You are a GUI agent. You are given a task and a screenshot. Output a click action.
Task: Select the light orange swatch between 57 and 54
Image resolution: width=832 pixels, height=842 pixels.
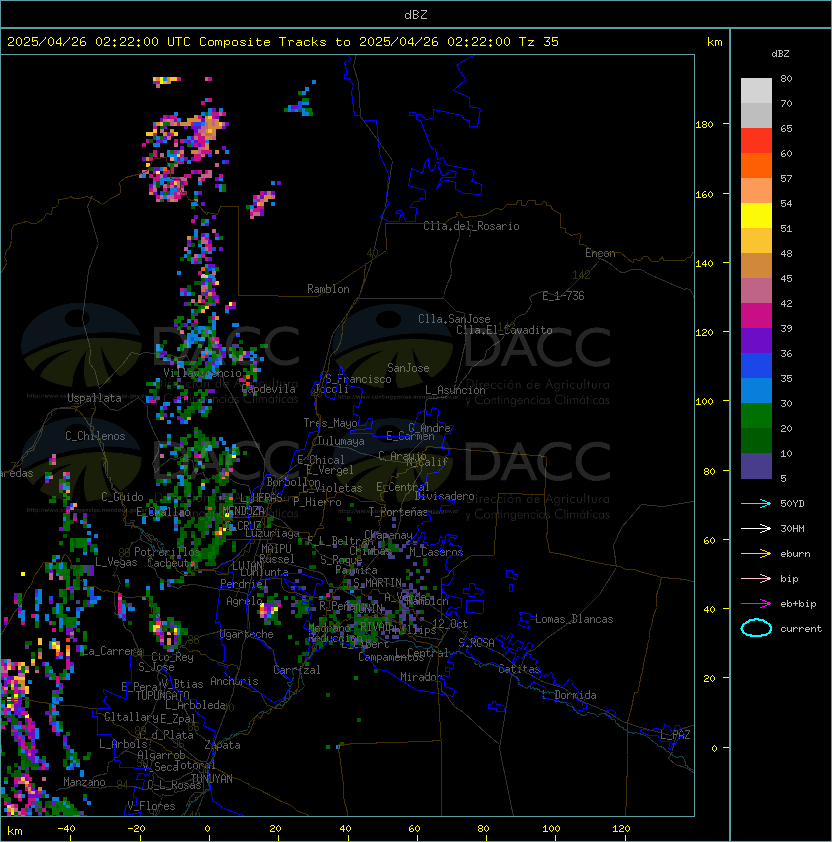click(756, 191)
